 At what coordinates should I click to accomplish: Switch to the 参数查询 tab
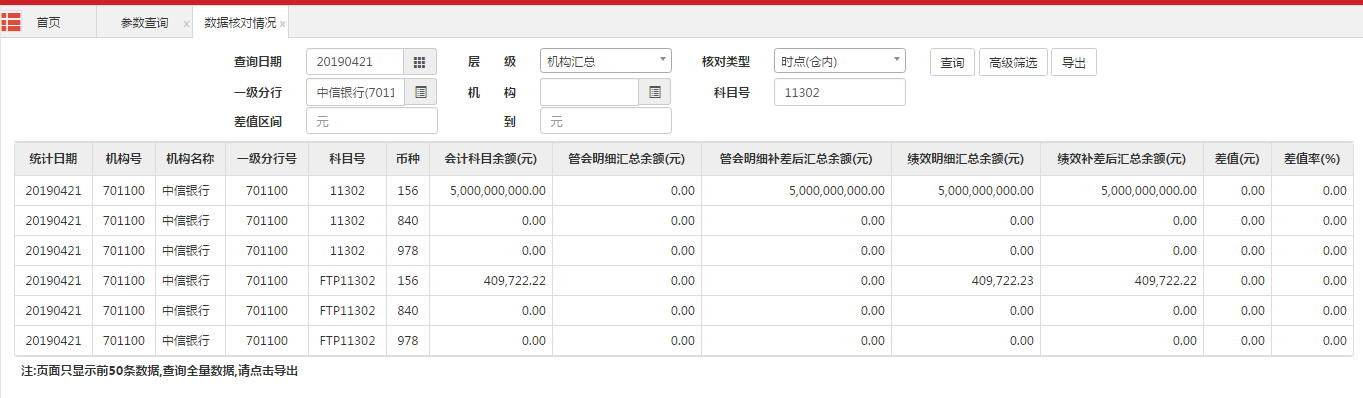[x=144, y=22]
